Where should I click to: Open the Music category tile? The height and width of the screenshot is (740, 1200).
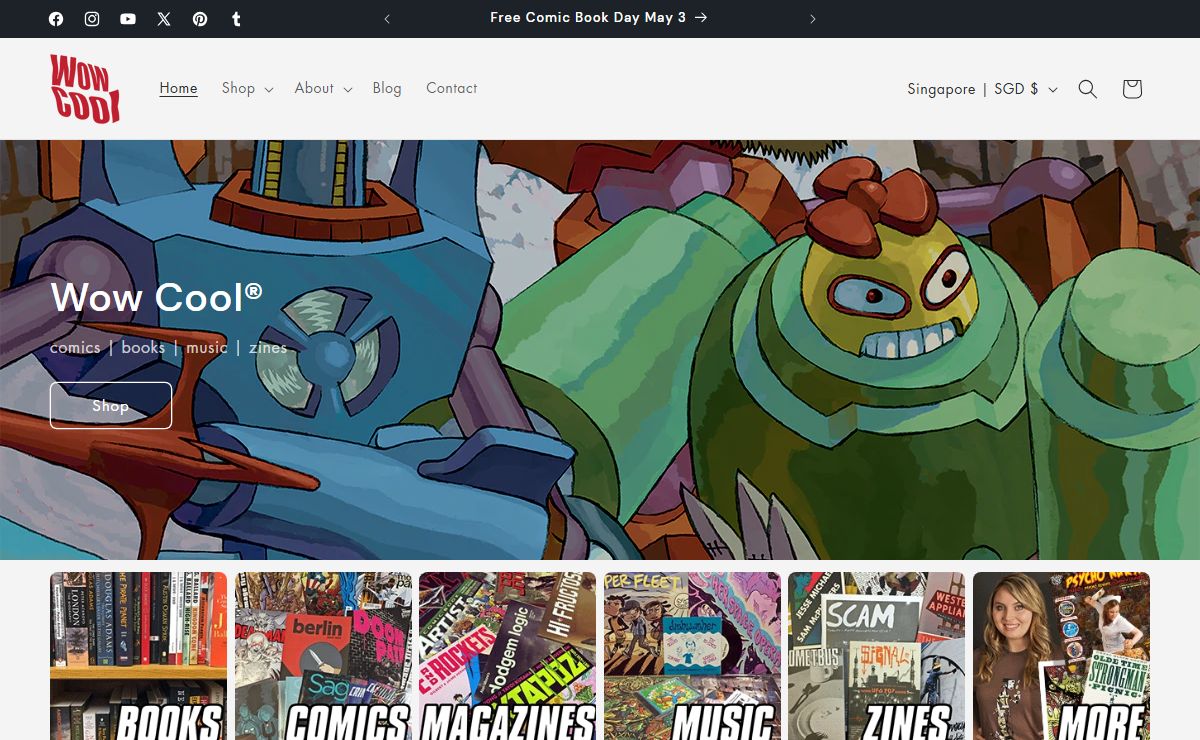tap(692, 656)
